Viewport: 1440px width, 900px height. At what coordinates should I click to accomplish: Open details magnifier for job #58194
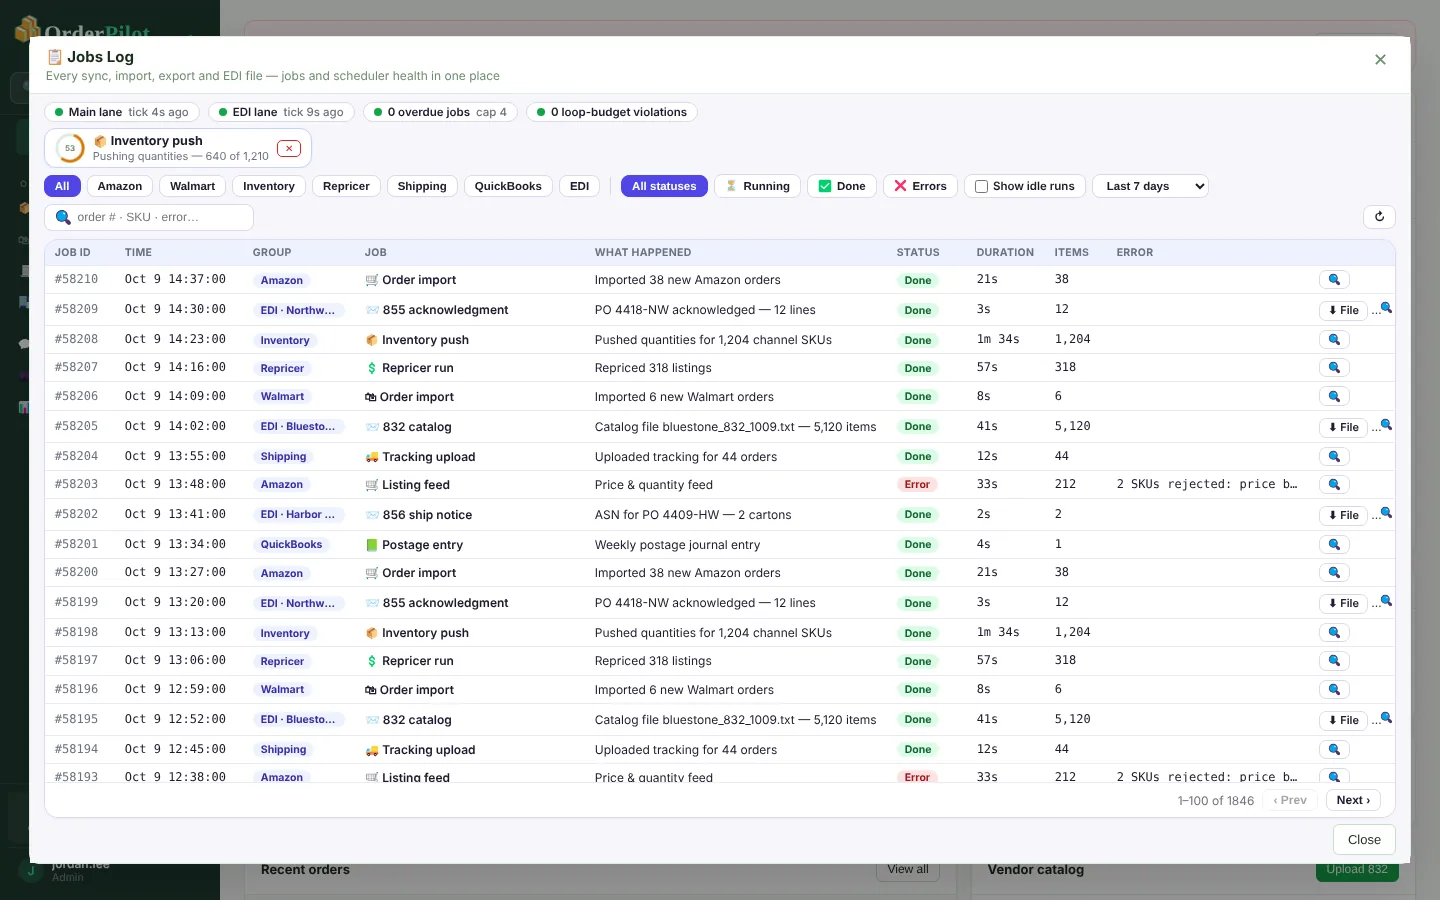(x=1334, y=750)
